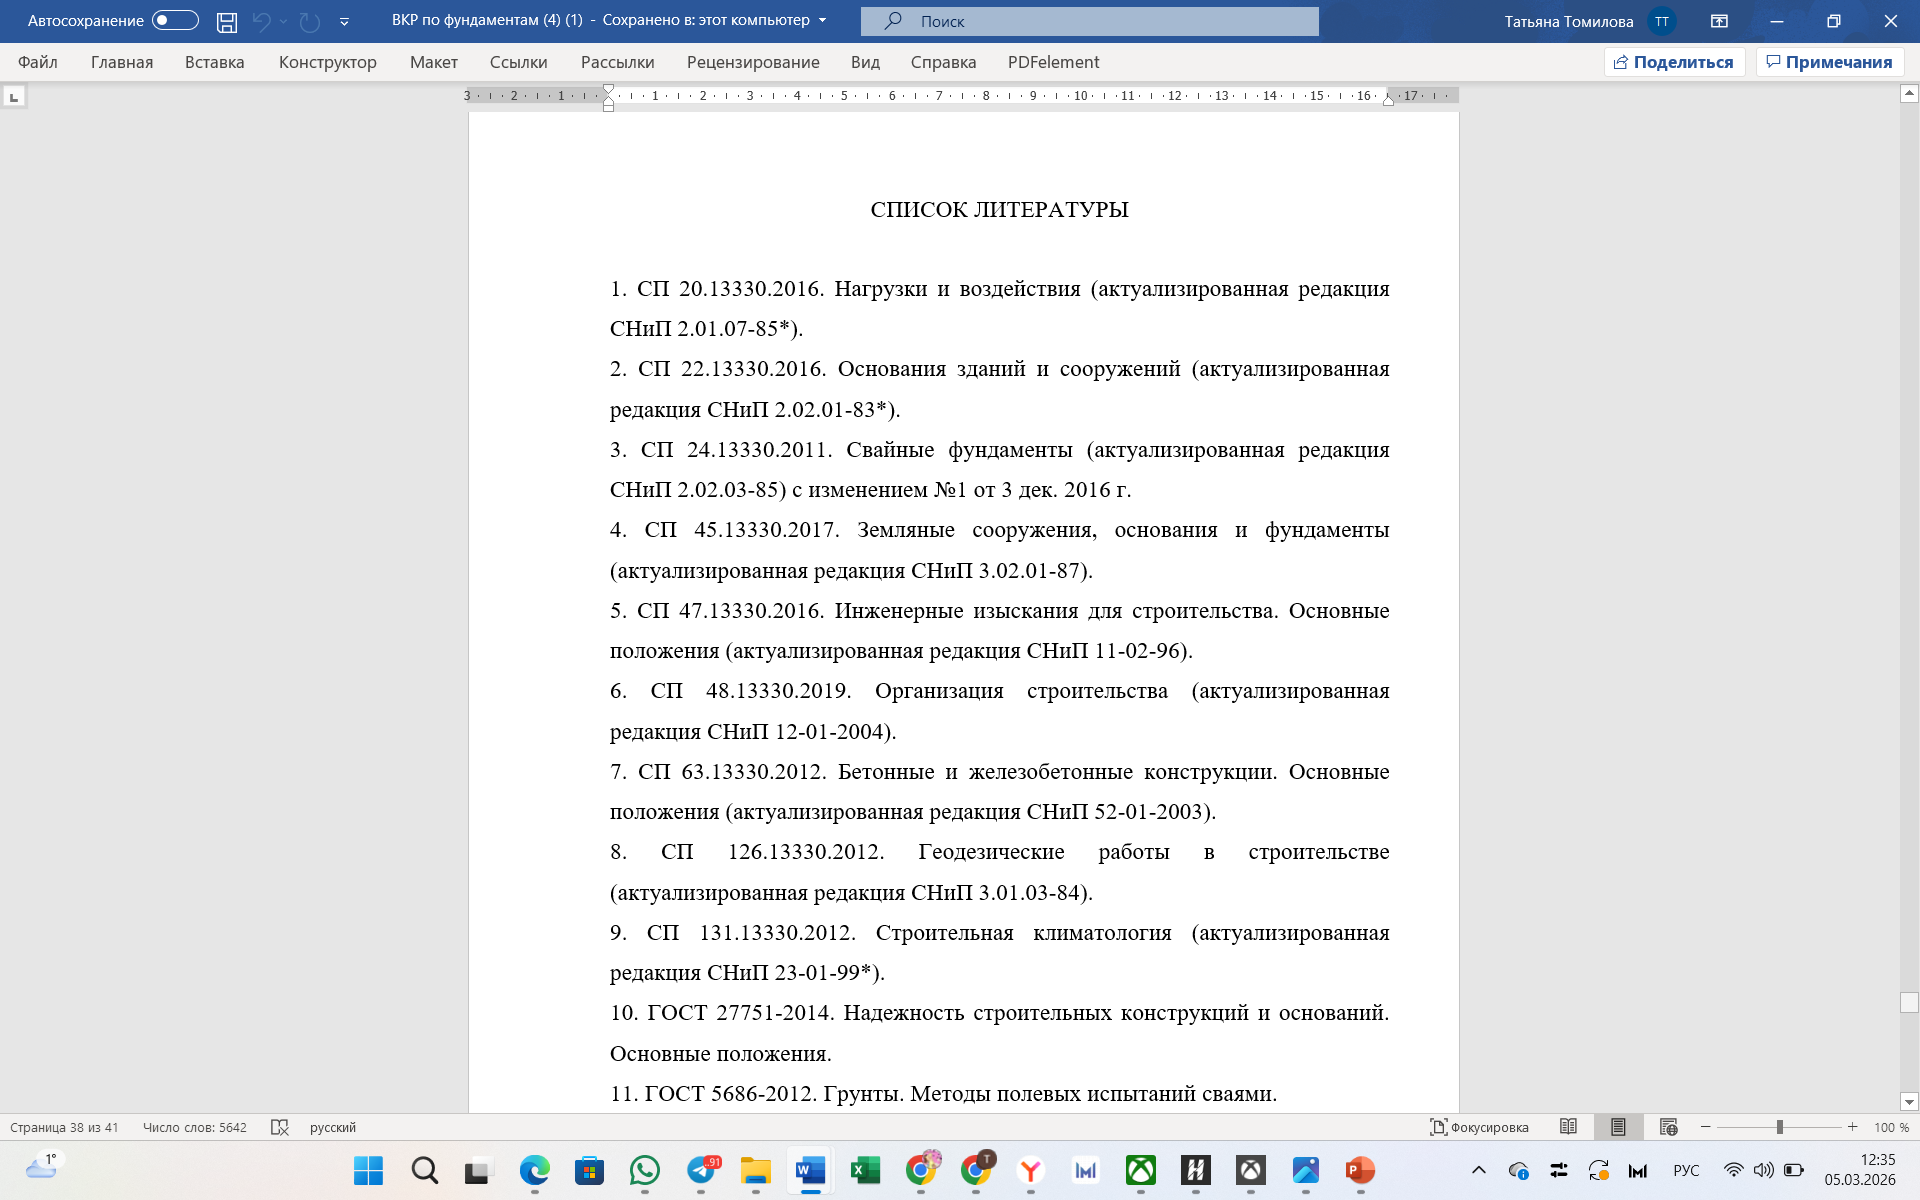Open the PDFelement tab

tap(1054, 62)
